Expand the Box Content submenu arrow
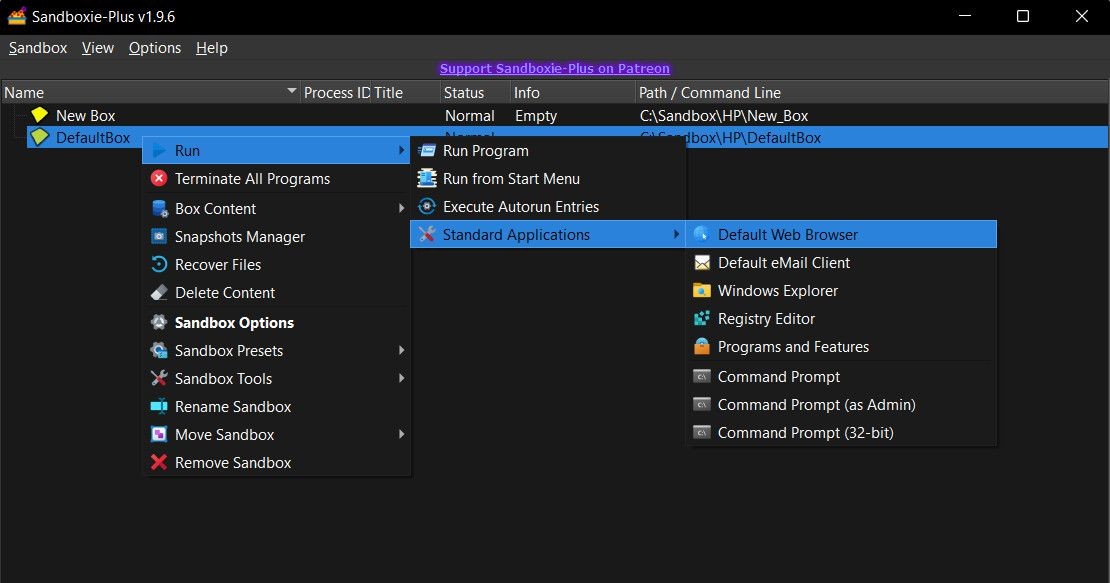This screenshot has height=583, width=1110. click(x=401, y=208)
